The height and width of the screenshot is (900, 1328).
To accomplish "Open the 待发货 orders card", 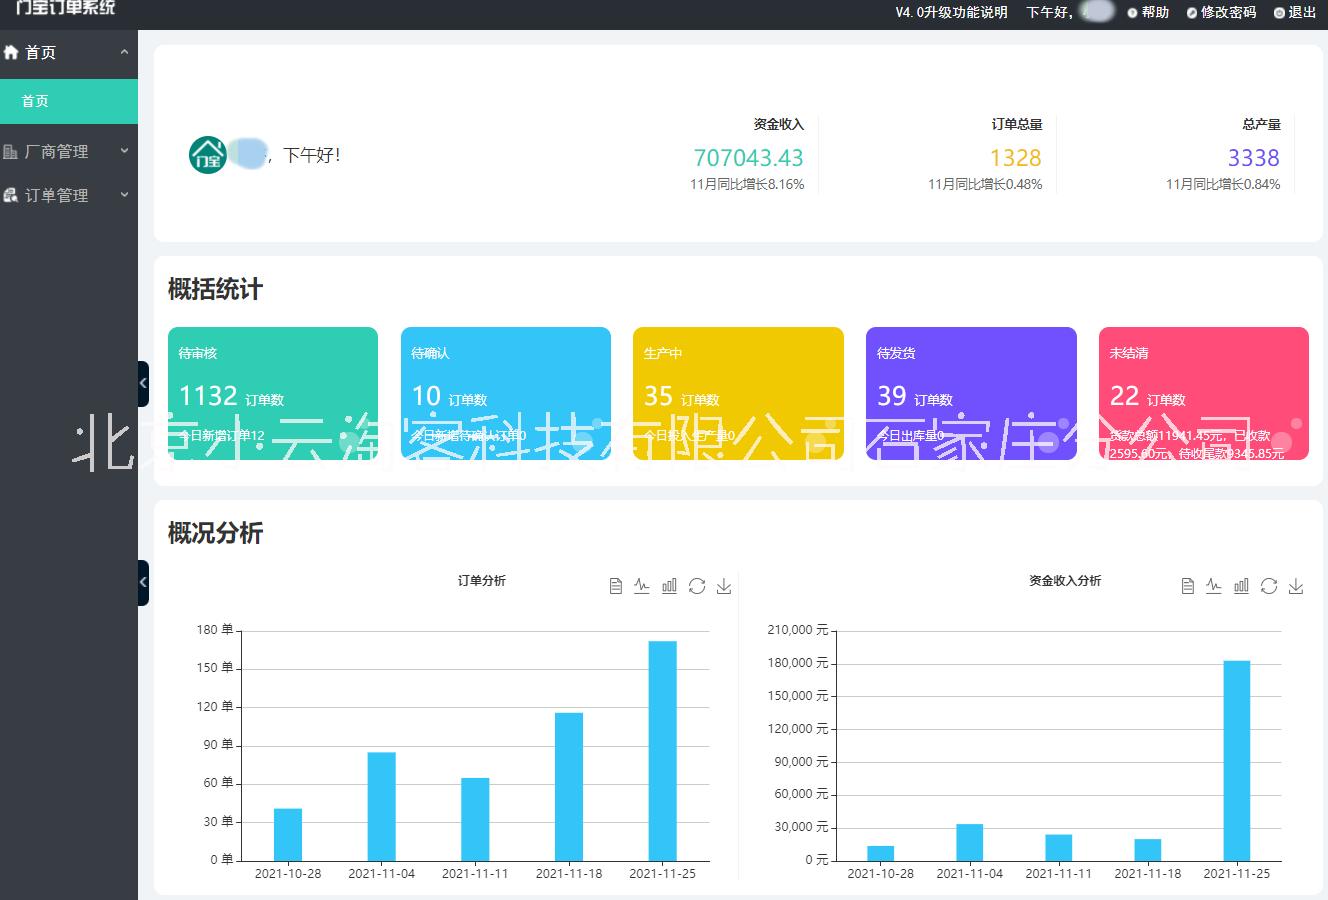I will (x=971, y=393).
